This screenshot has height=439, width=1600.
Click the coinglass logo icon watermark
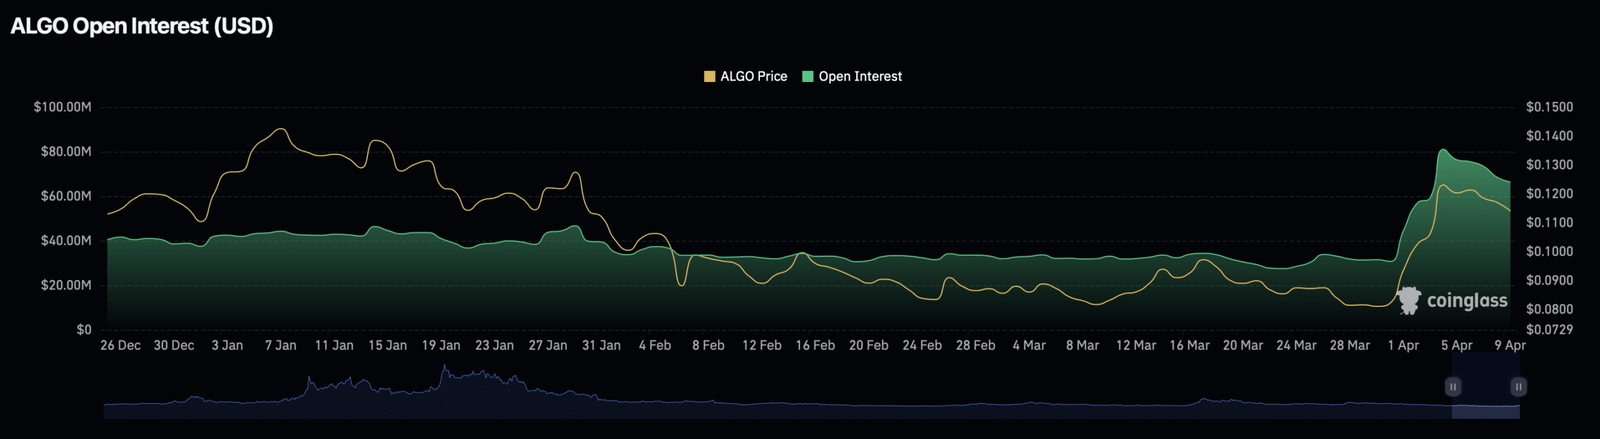pos(1409,300)
